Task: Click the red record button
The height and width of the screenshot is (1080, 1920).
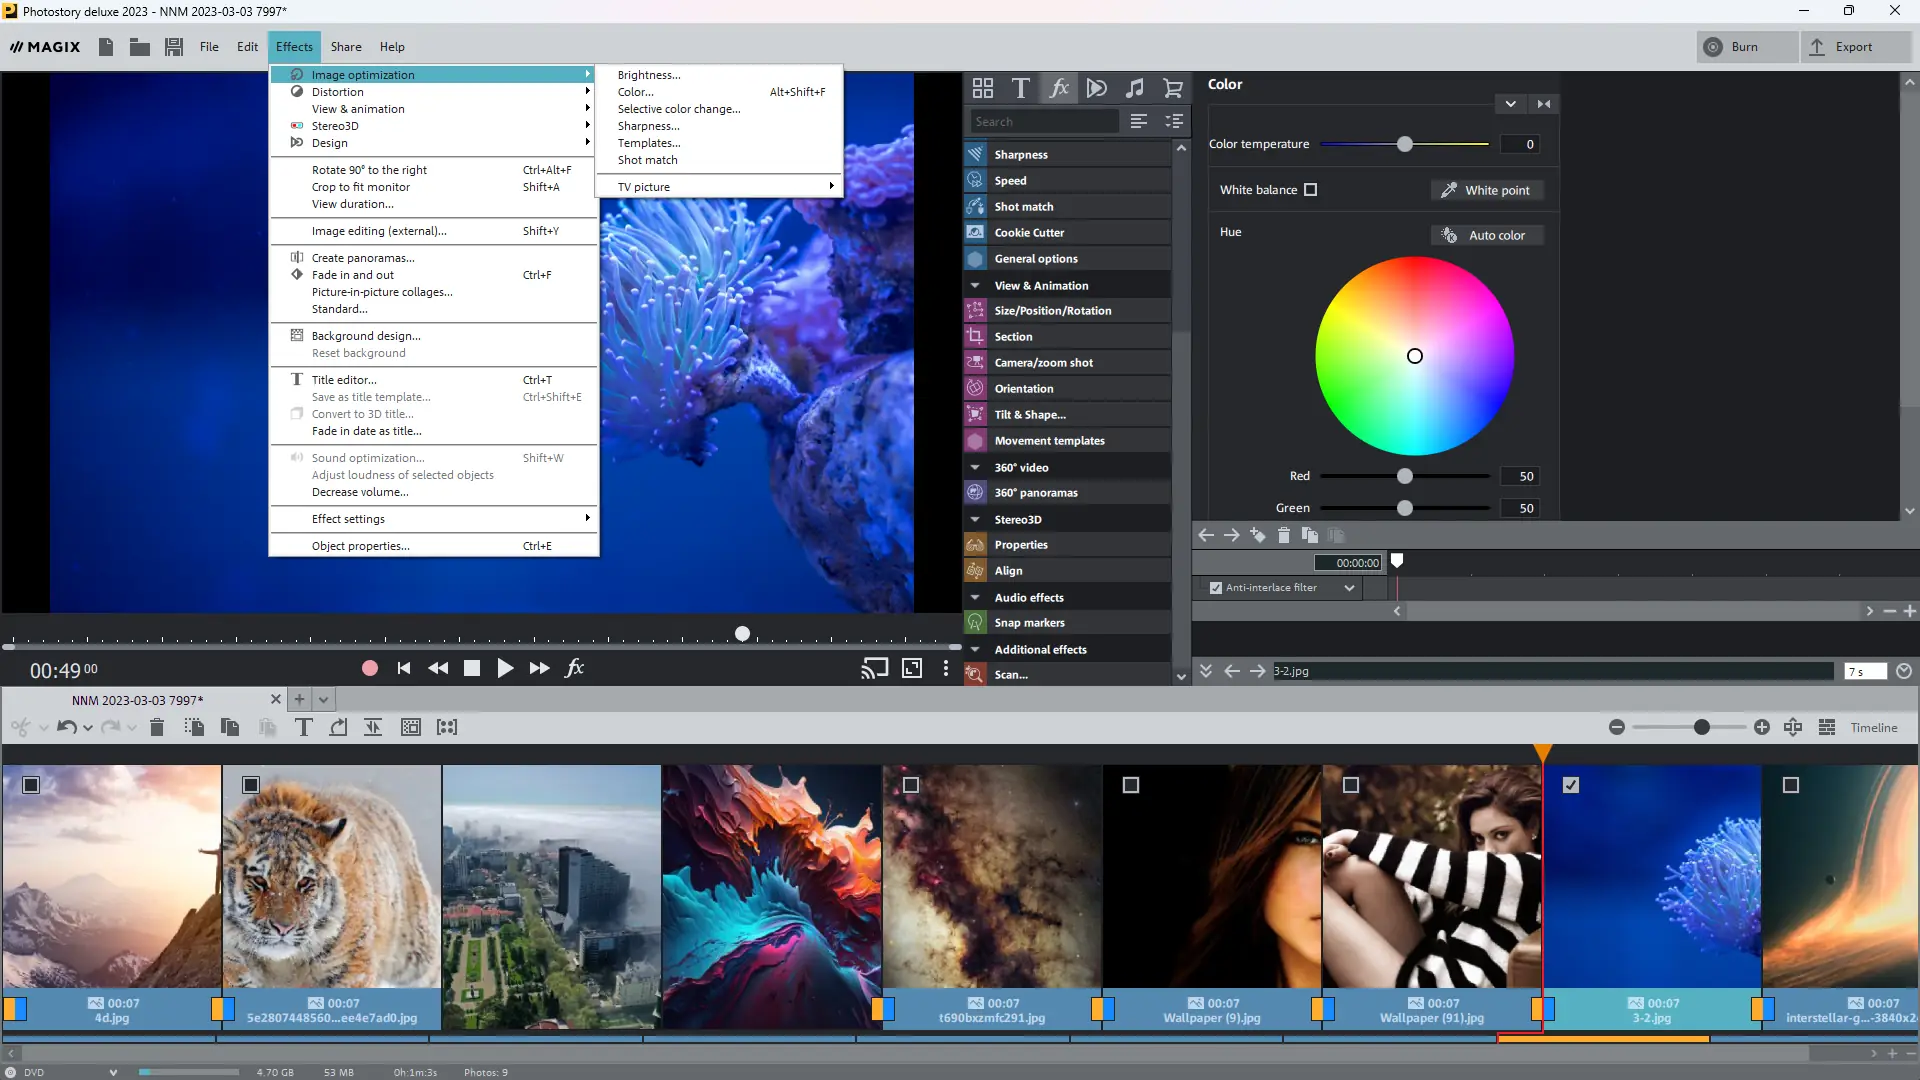Action: (x=369, y=668)
